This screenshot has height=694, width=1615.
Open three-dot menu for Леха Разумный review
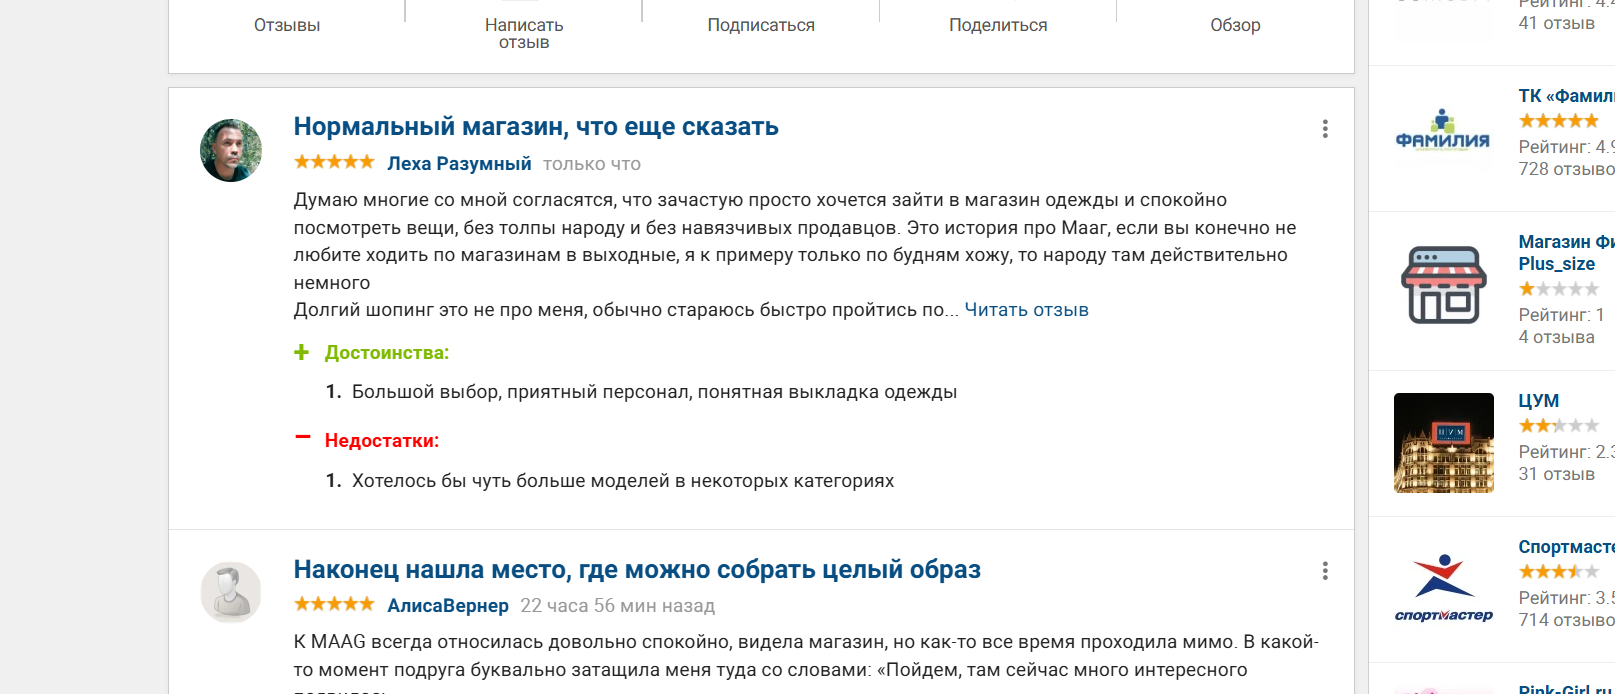point(1325,129)
